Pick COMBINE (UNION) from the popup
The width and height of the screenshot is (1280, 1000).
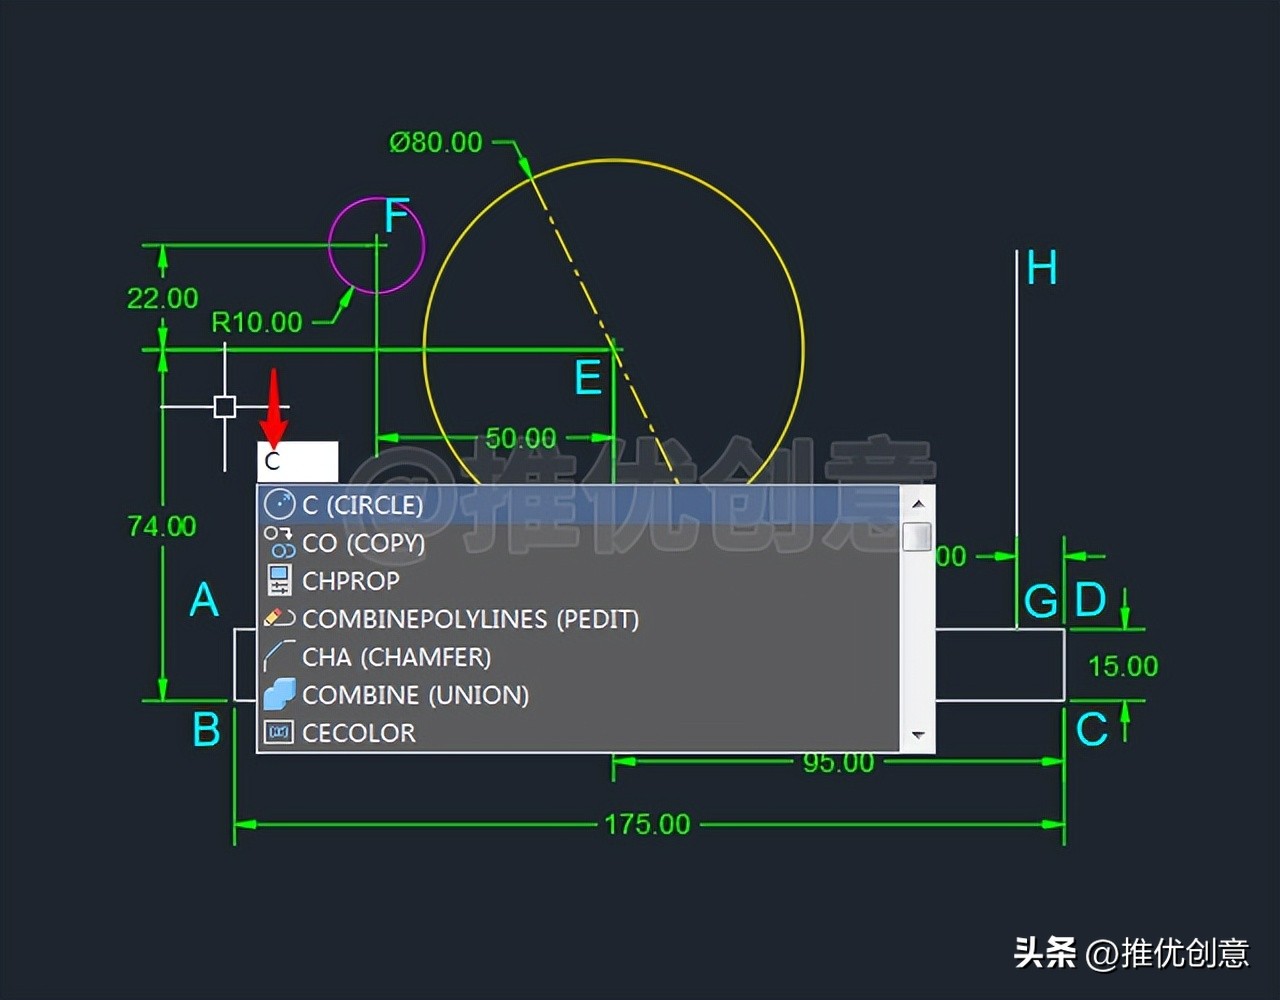pos(416,694)
